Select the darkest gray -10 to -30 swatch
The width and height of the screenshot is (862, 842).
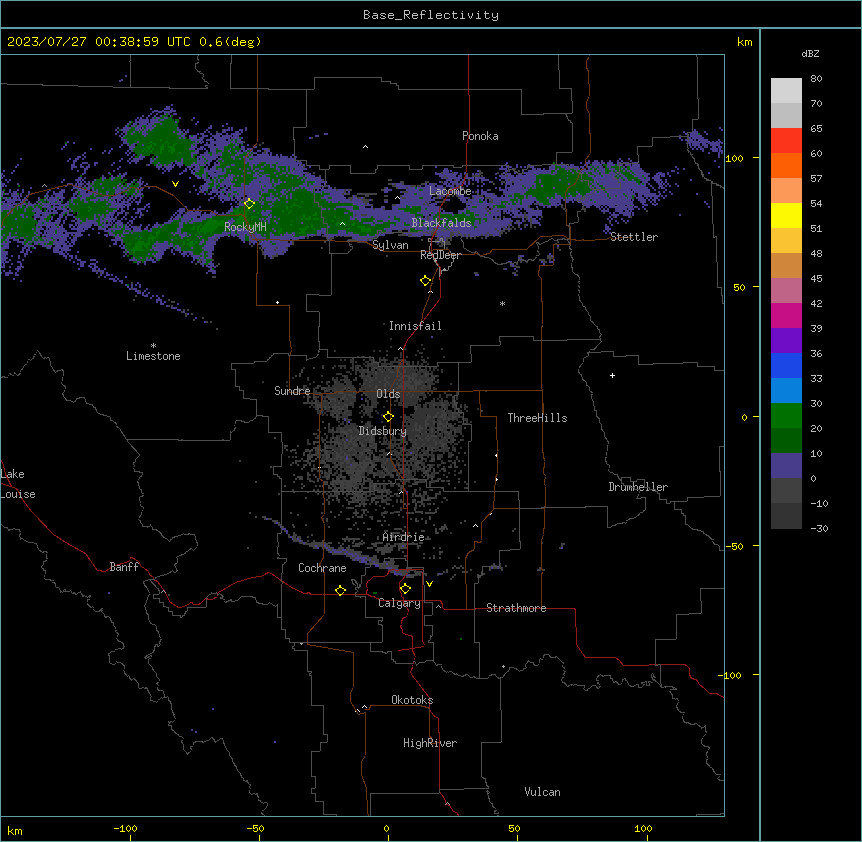786,516
